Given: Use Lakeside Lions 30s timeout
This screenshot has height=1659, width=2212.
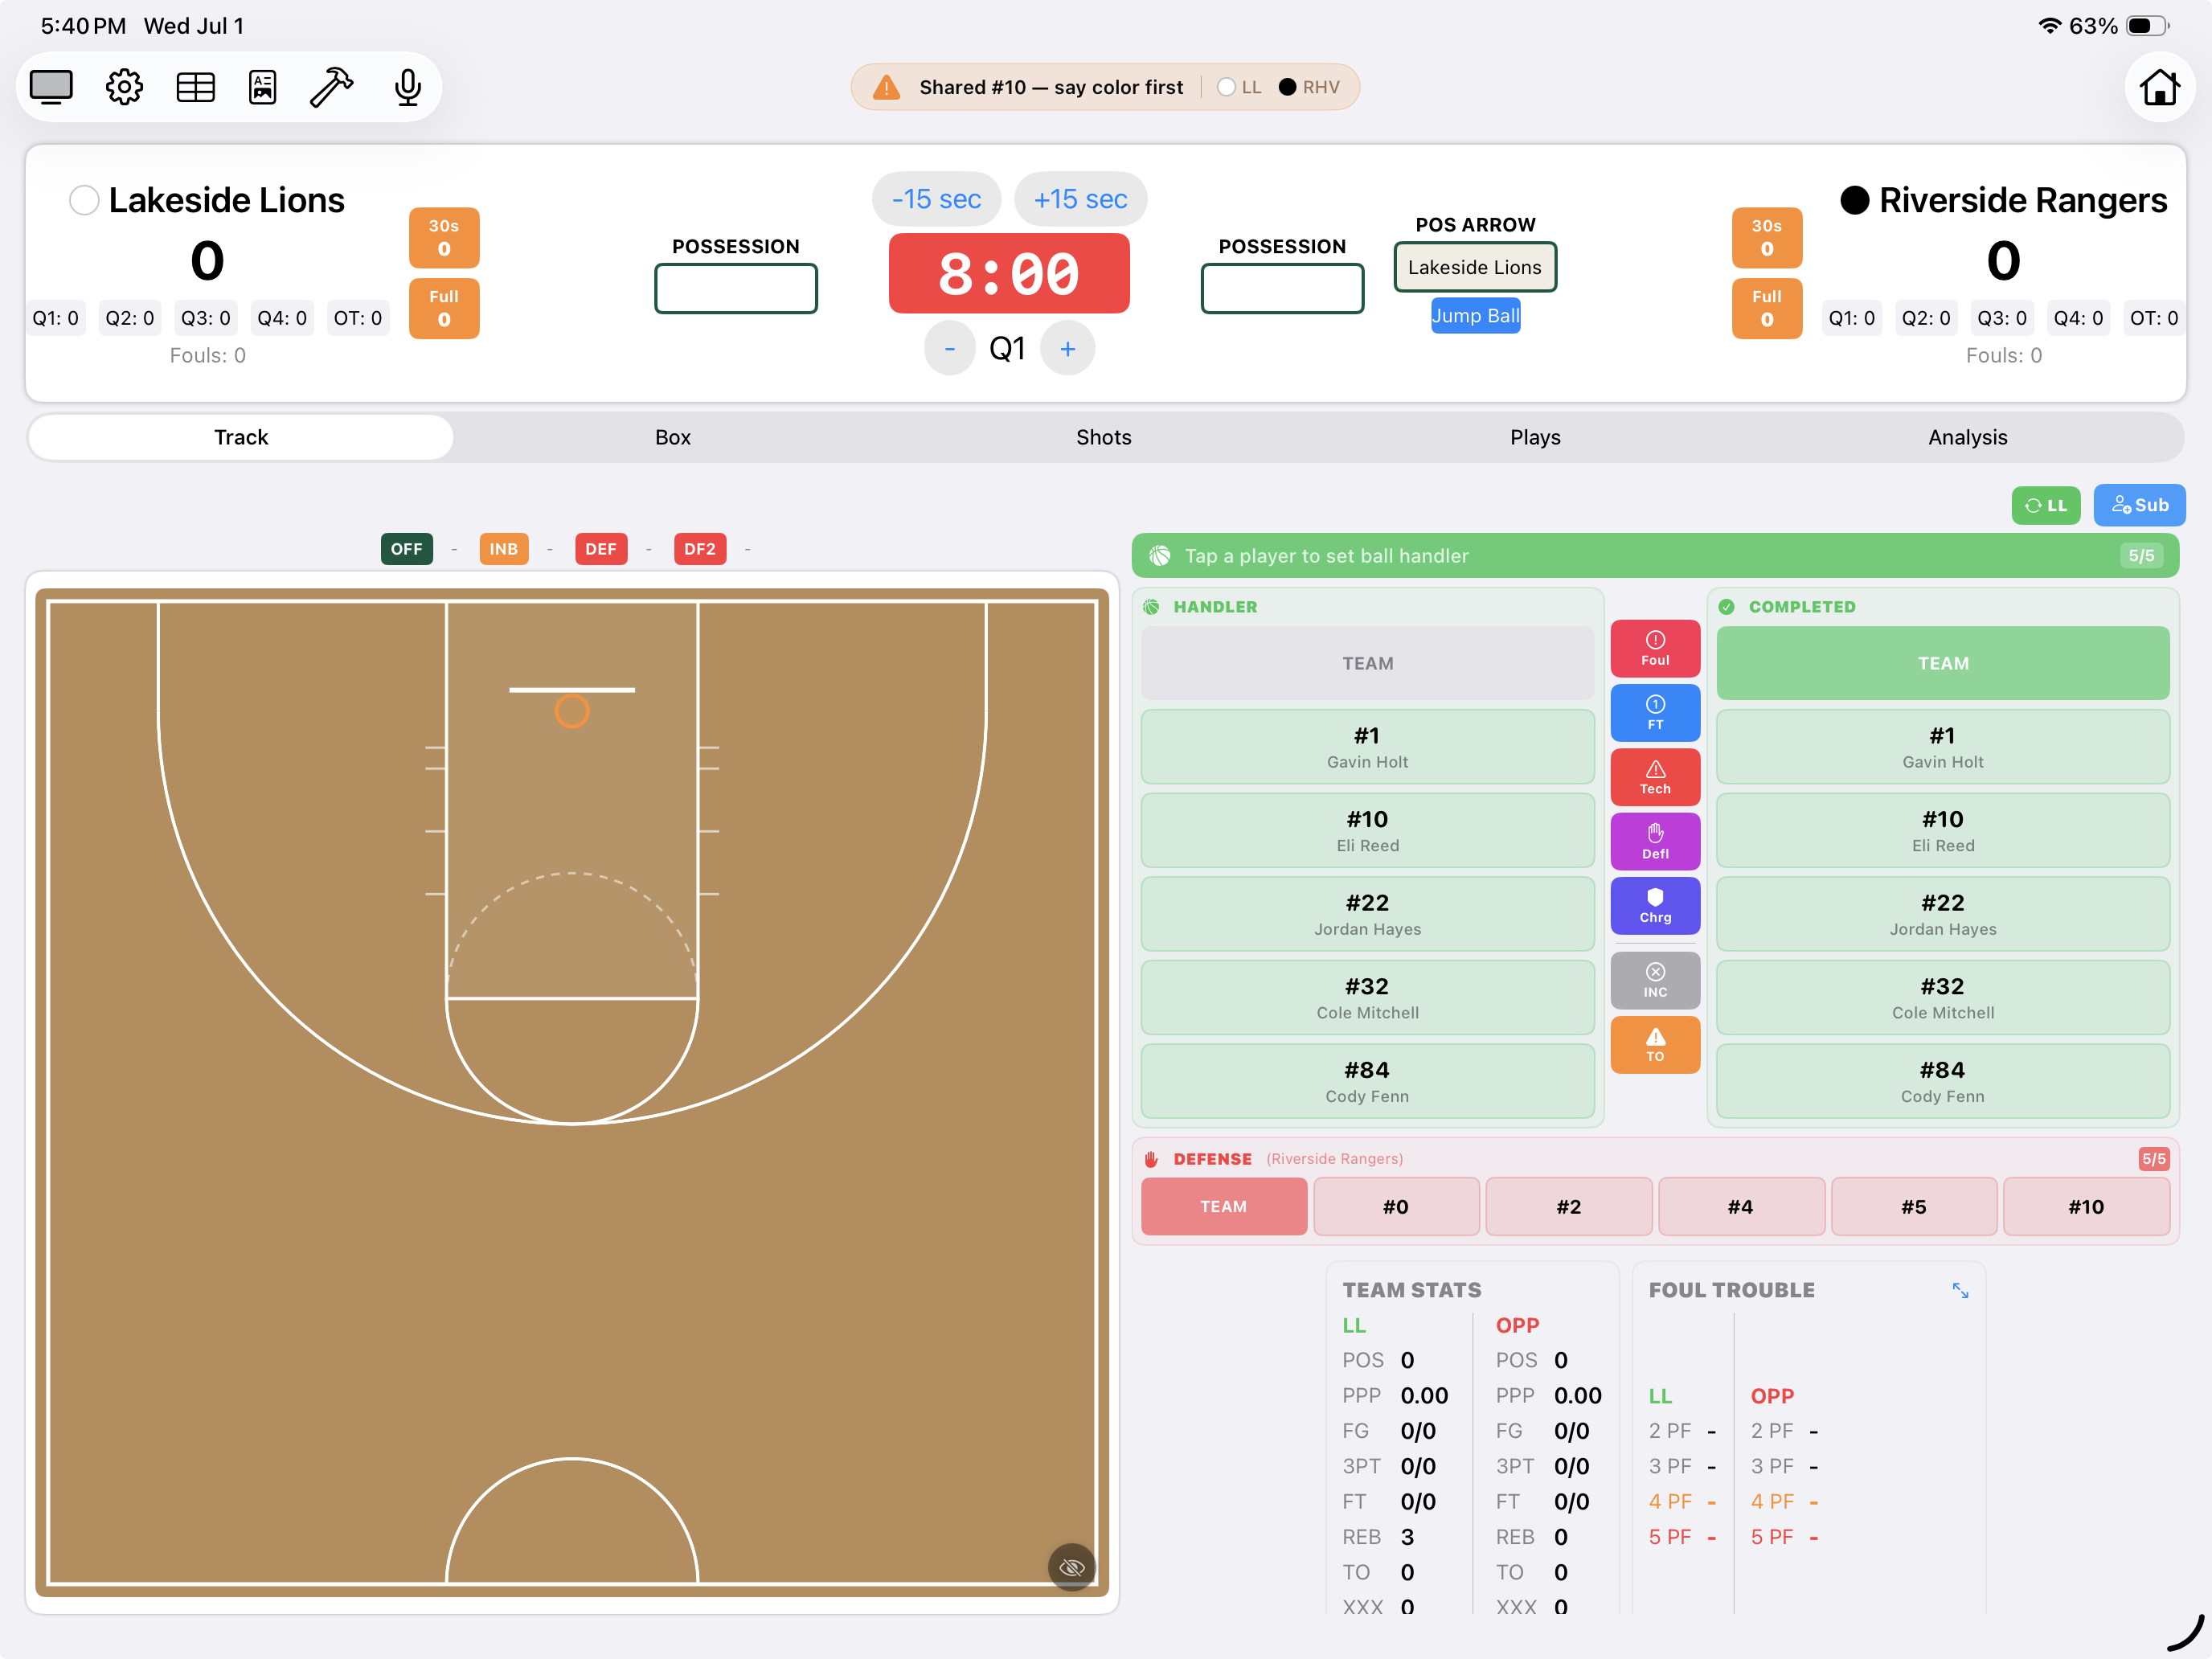Looking at the screenshot, I should coord(444,237).
